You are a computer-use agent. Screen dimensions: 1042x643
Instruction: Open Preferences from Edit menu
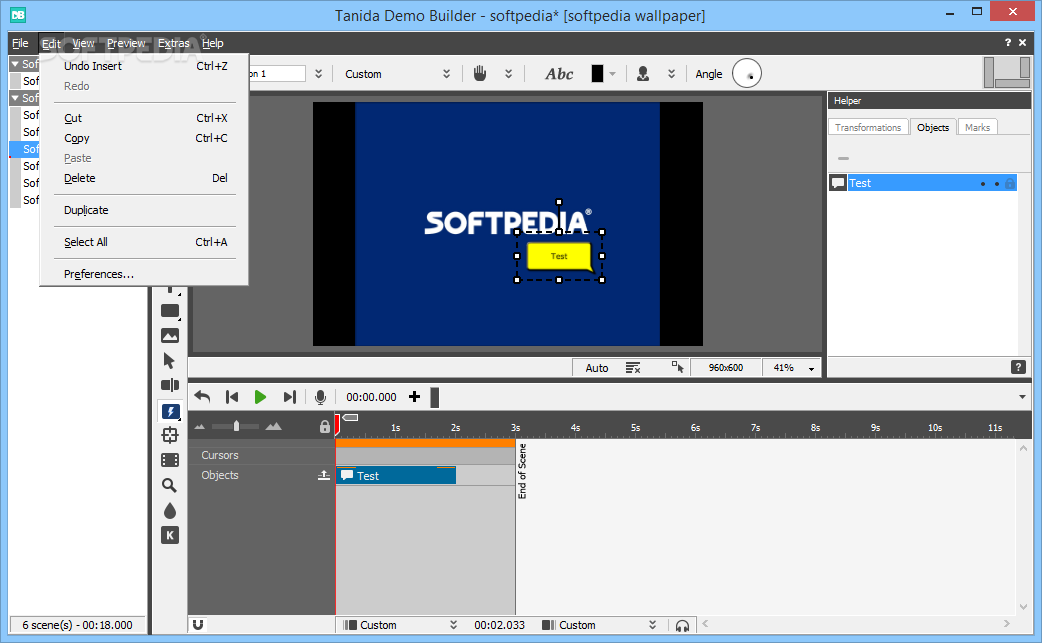pyautogui.click(x=144, y=274)
